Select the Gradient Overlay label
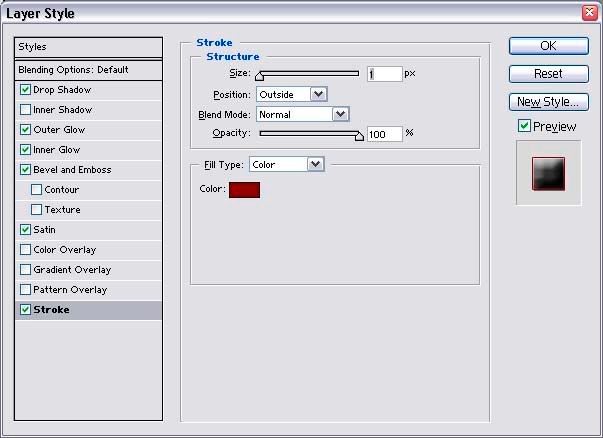The width and height of the screenshot is (603, 438). [72, 270]
